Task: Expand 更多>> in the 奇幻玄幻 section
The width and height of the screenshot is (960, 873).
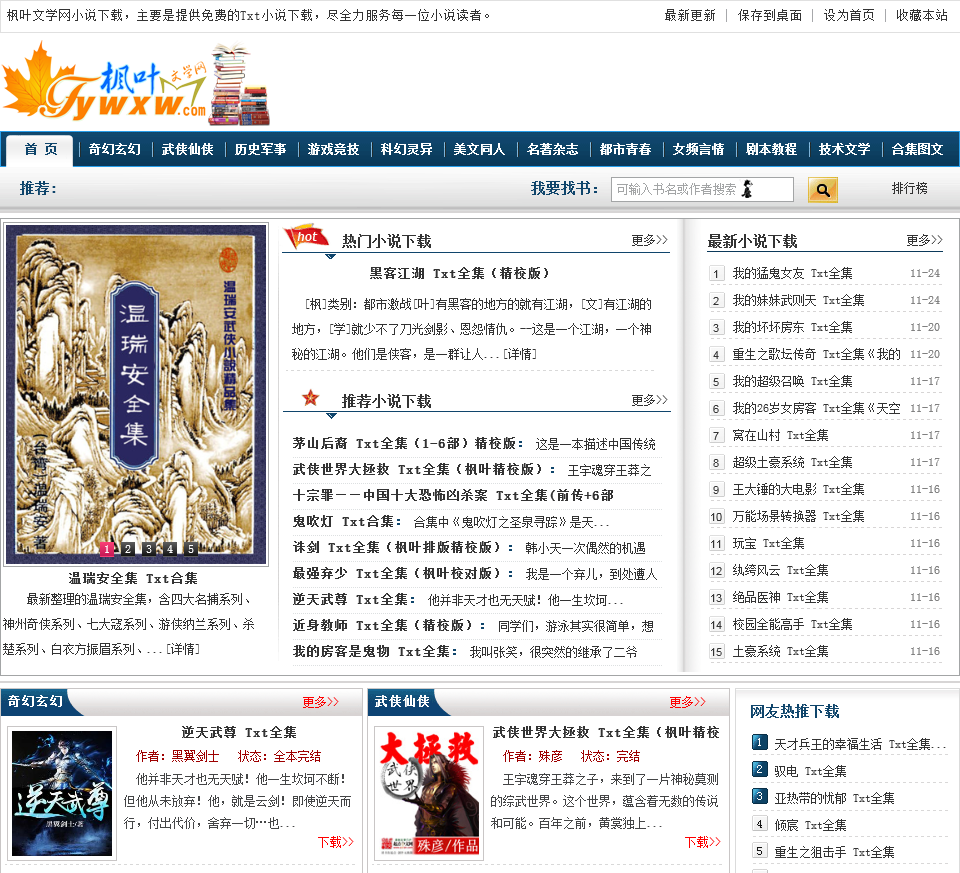Action: [321, 702]
